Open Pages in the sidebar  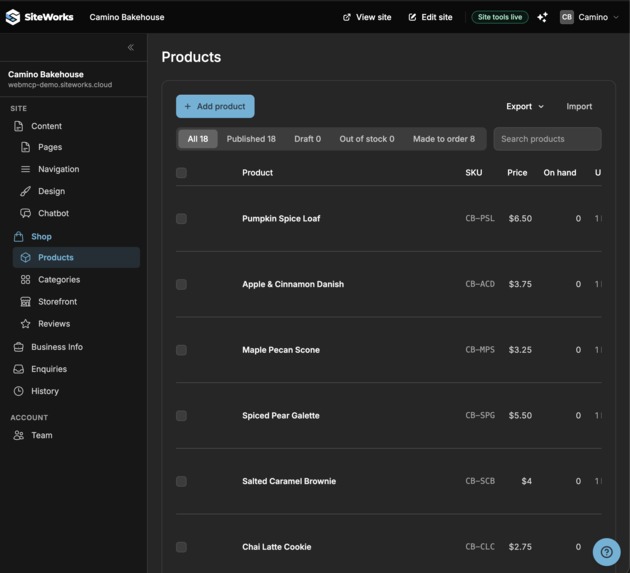coord(76,147)
